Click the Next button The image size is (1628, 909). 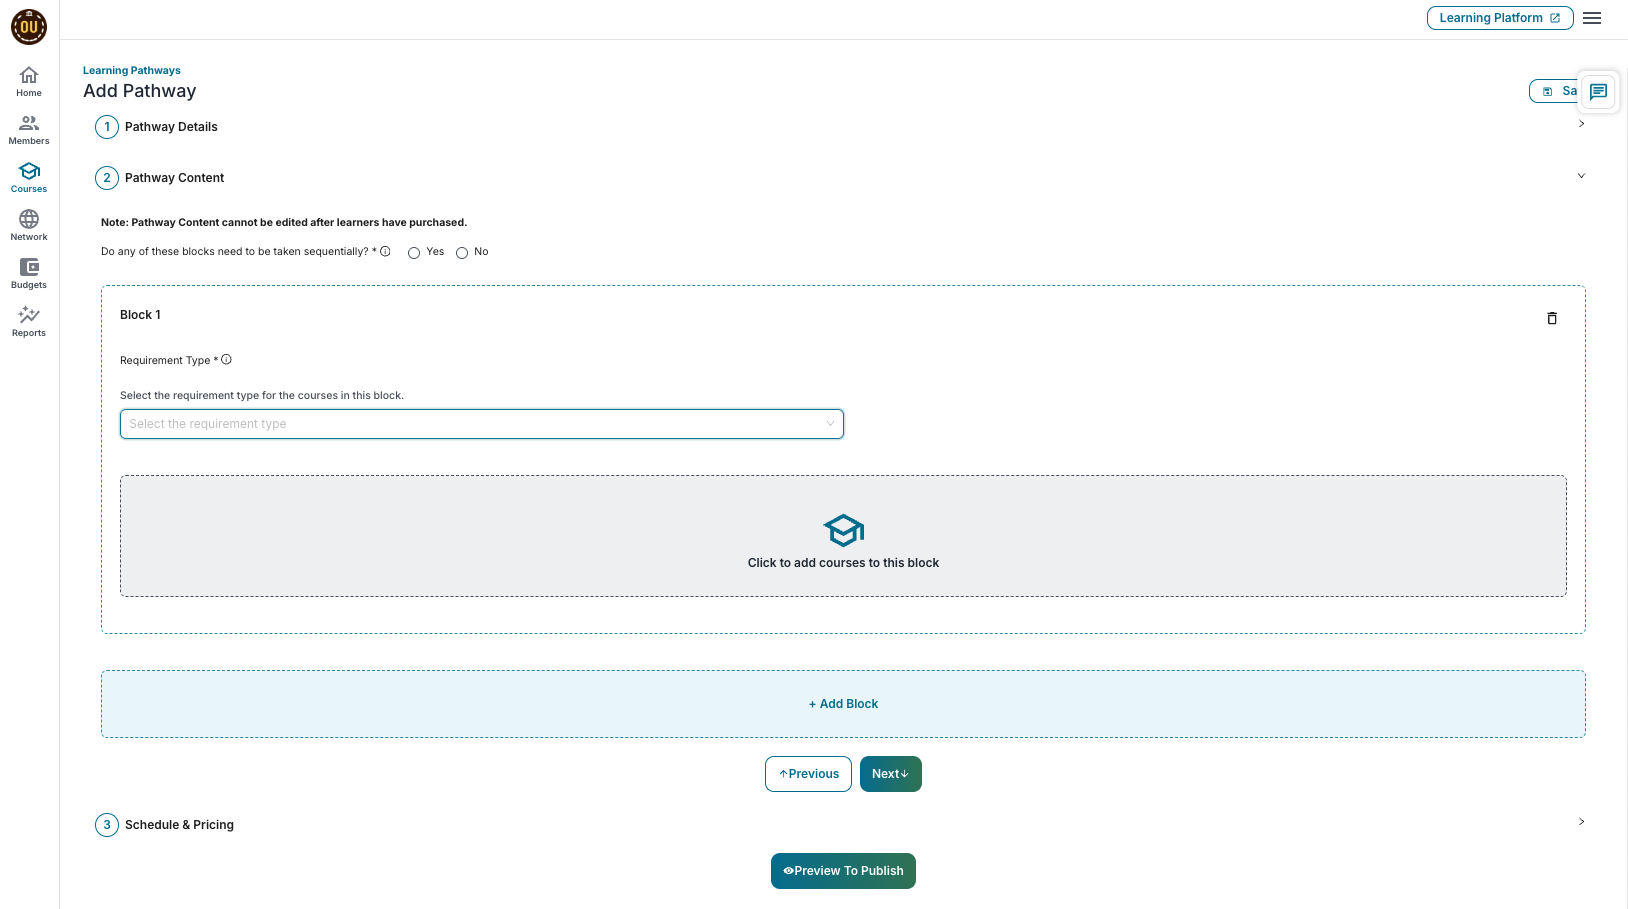coord(891,774)
